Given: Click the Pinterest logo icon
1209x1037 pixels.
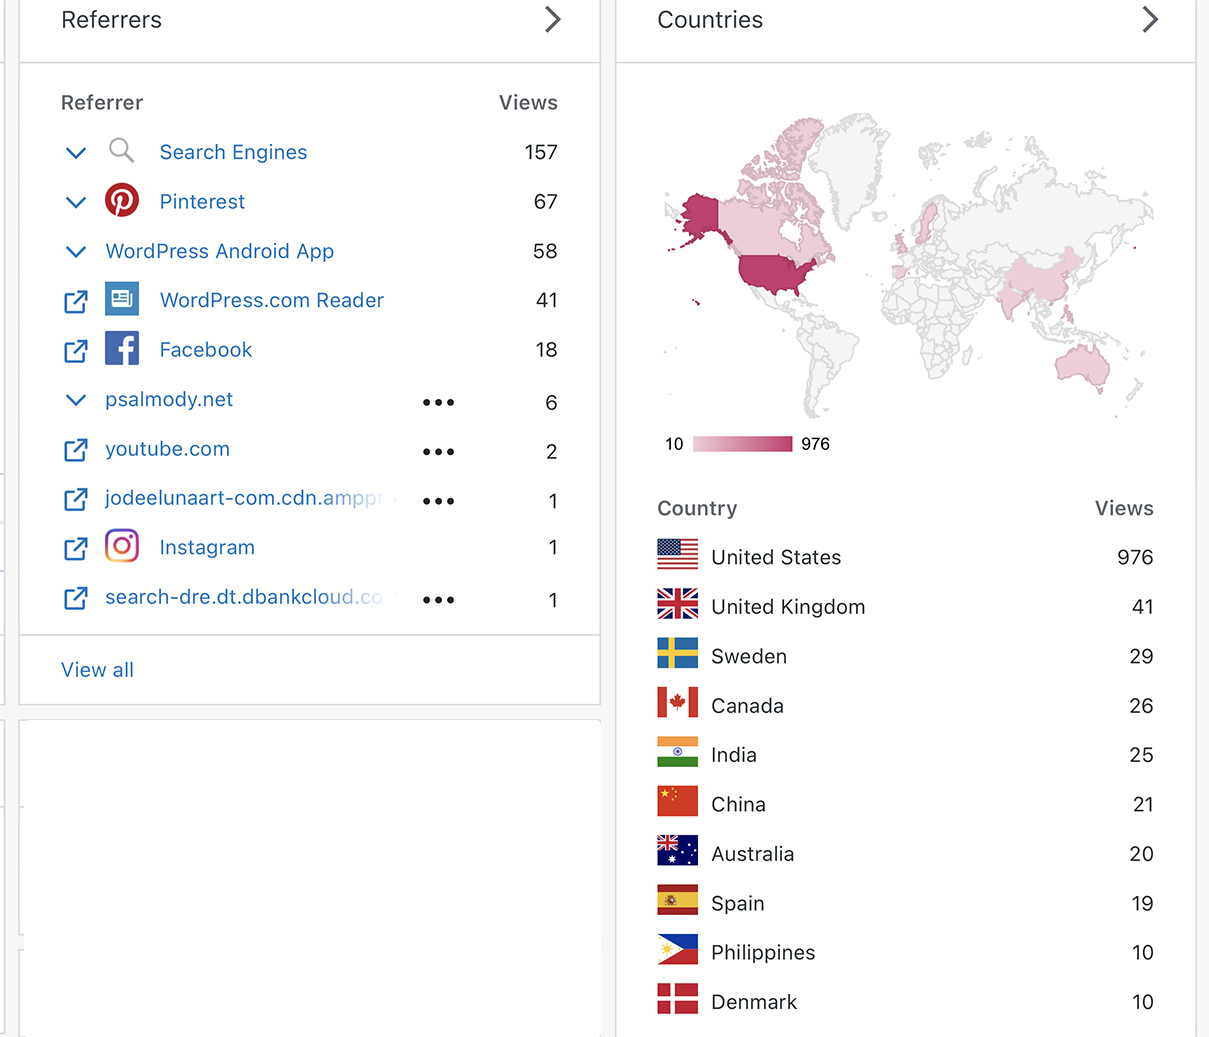Looking at the screenshot, I should tap(122, 201).
